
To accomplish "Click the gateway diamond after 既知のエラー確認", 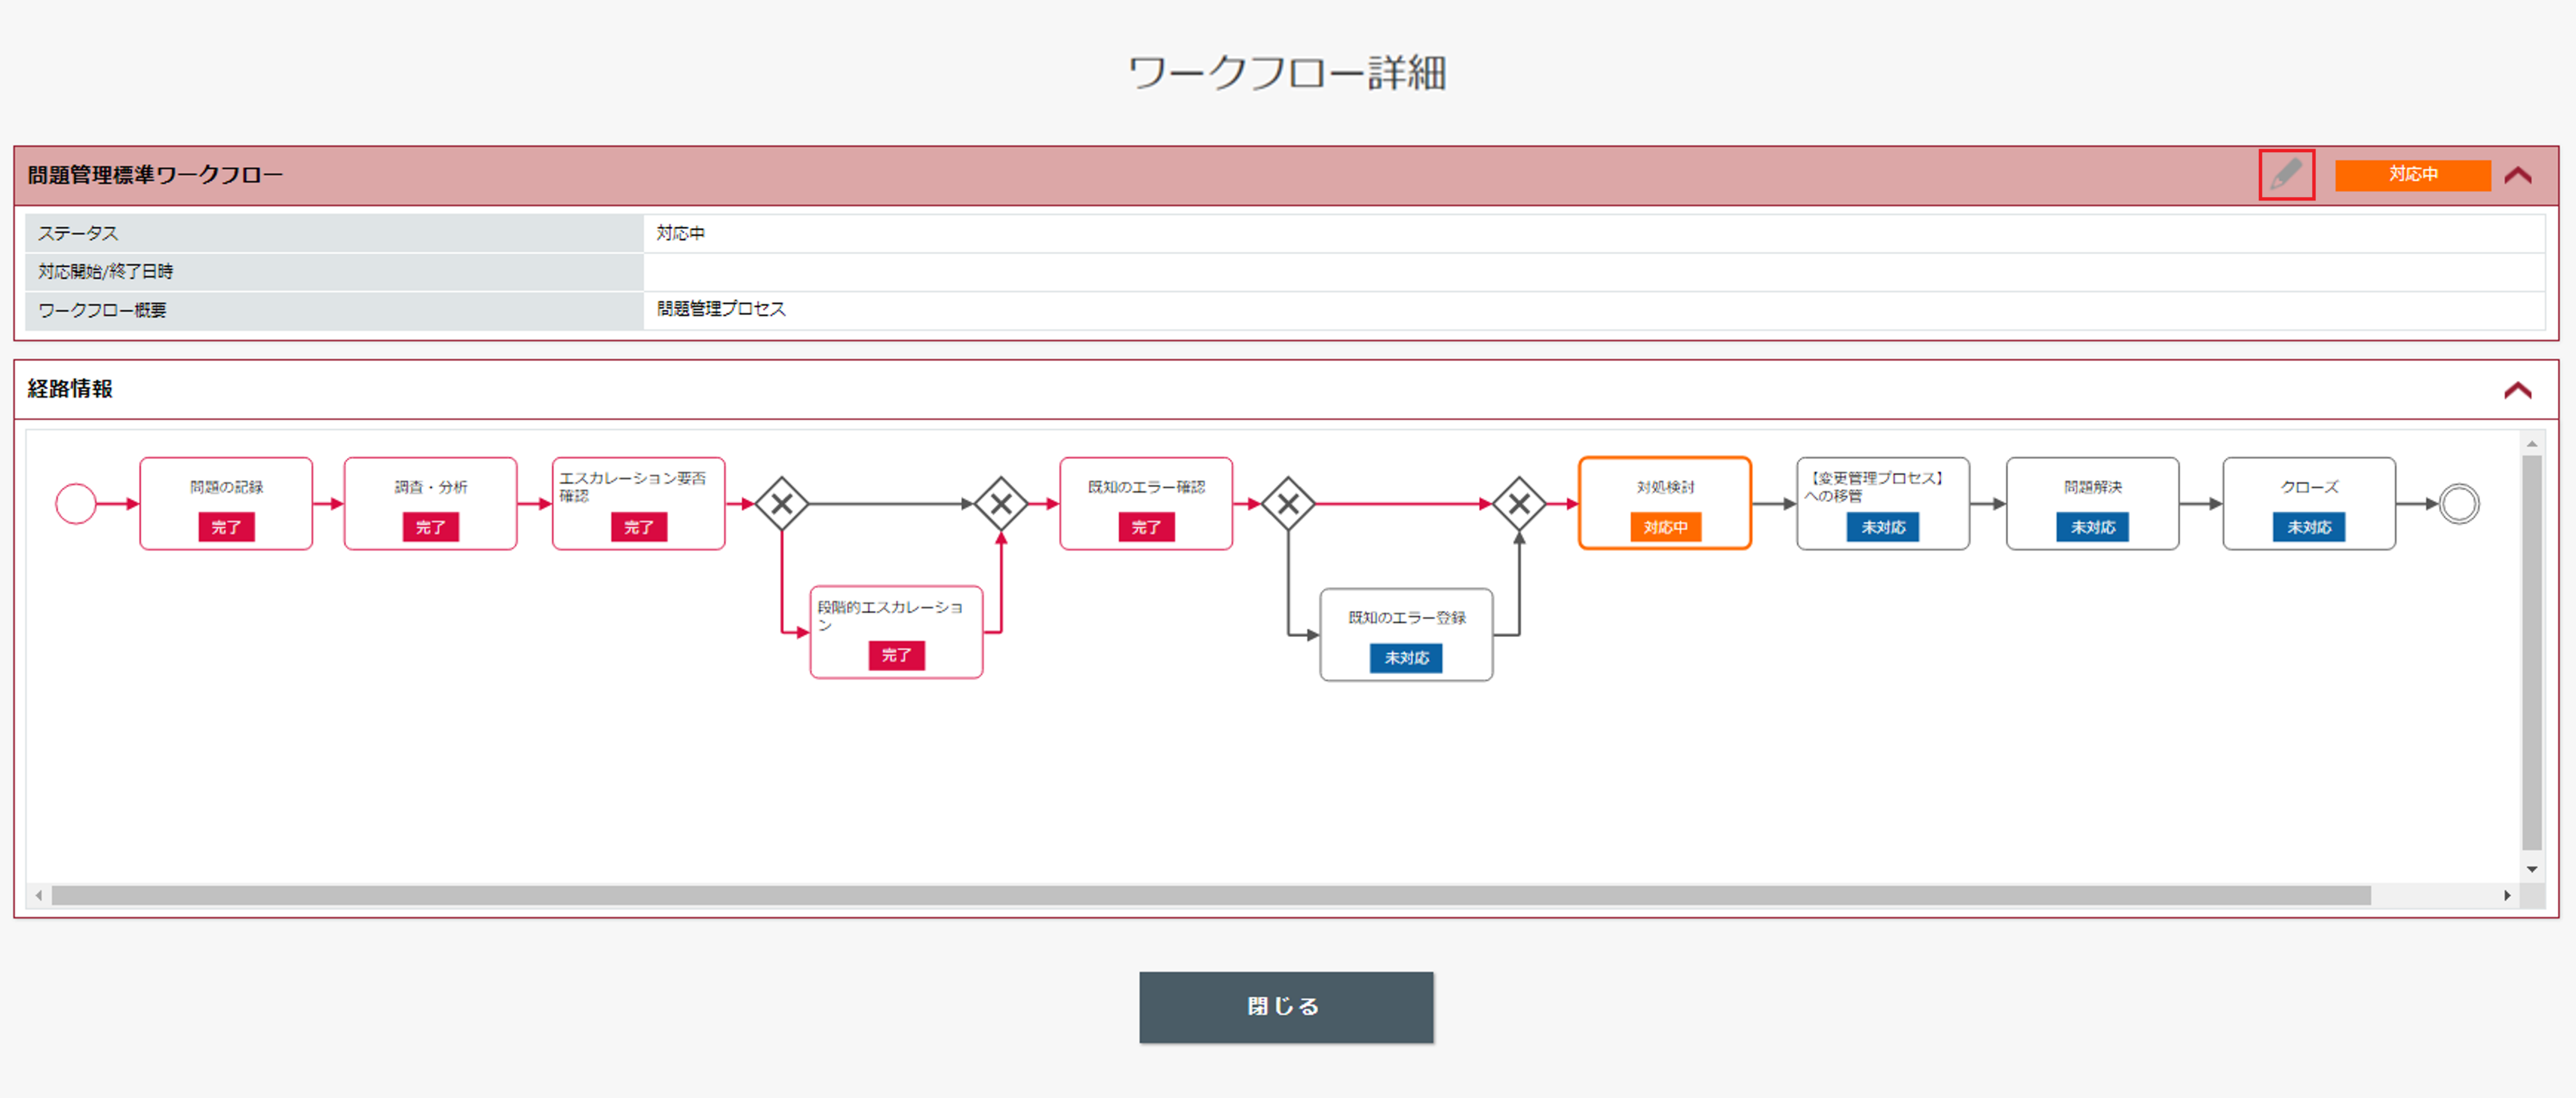I will [1288, 504].
